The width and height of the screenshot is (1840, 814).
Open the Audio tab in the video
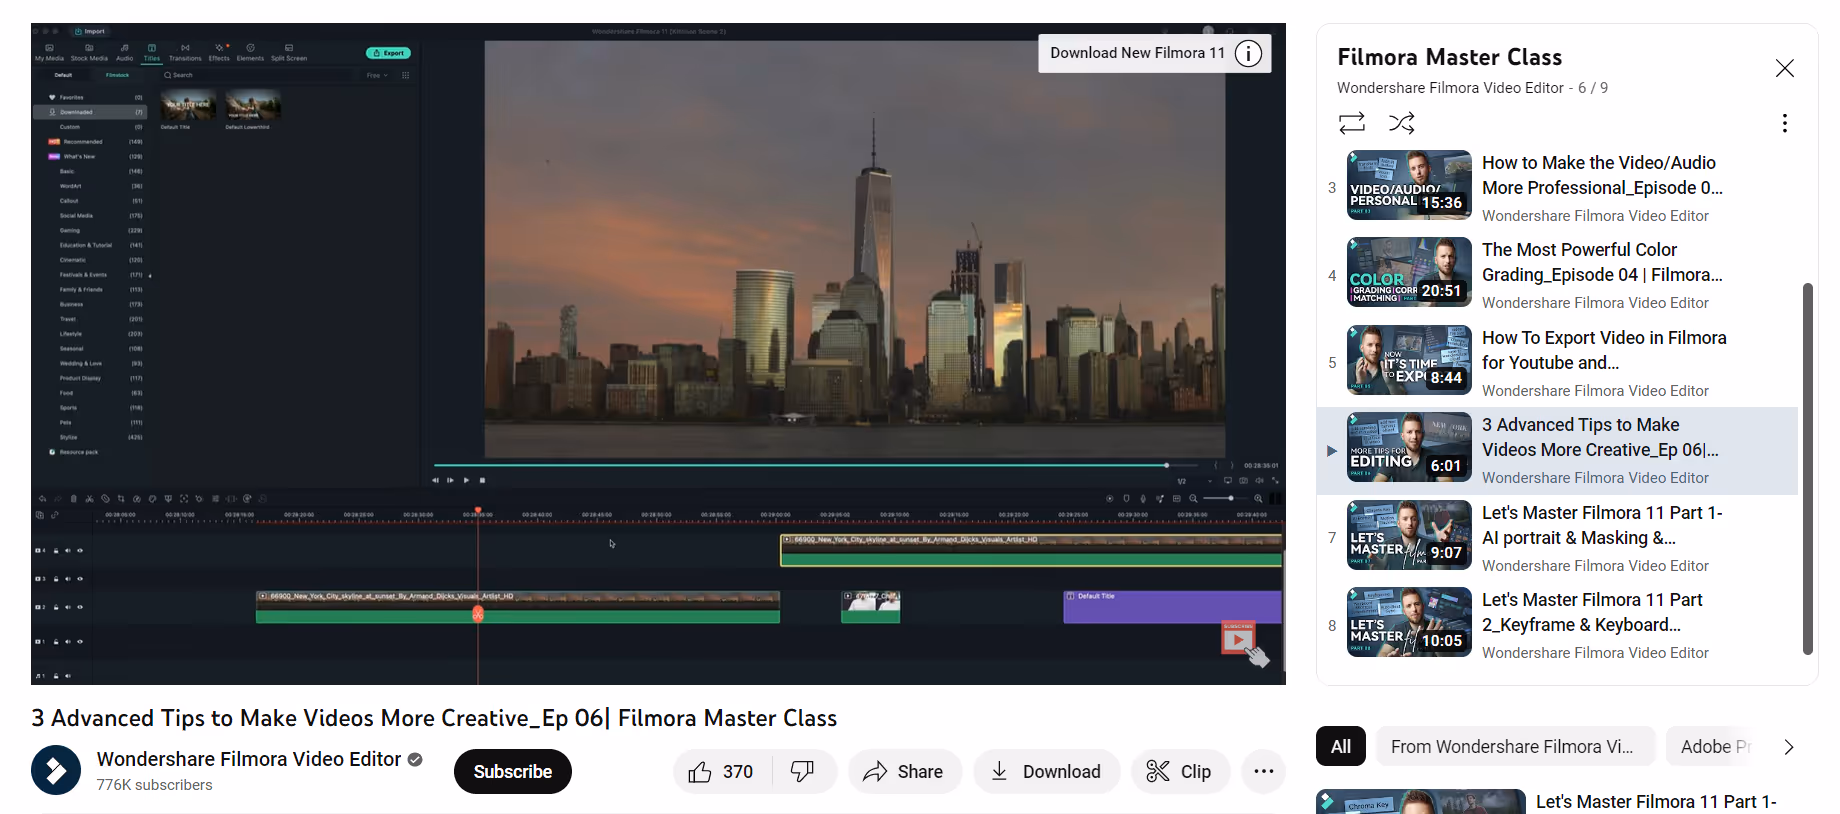(x=124, y=53)
